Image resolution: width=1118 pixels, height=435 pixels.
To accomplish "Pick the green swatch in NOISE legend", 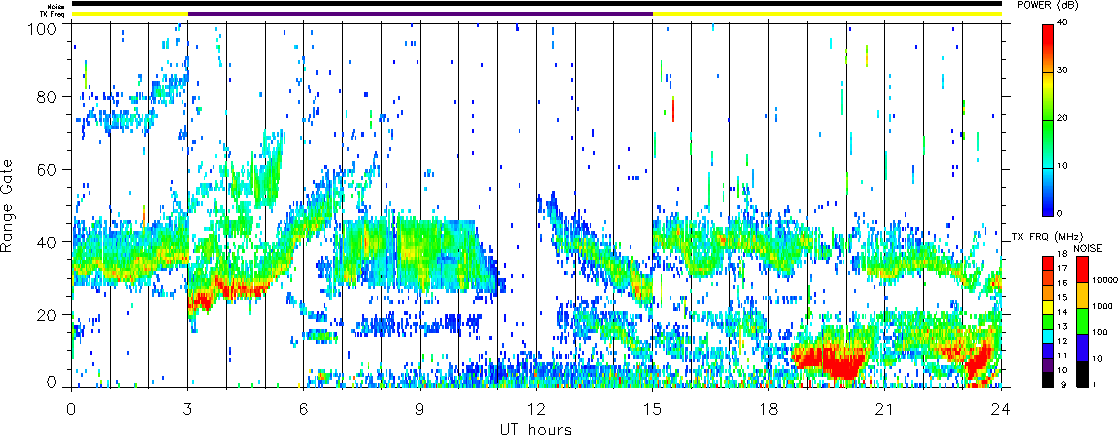I will click(1082, 321).
